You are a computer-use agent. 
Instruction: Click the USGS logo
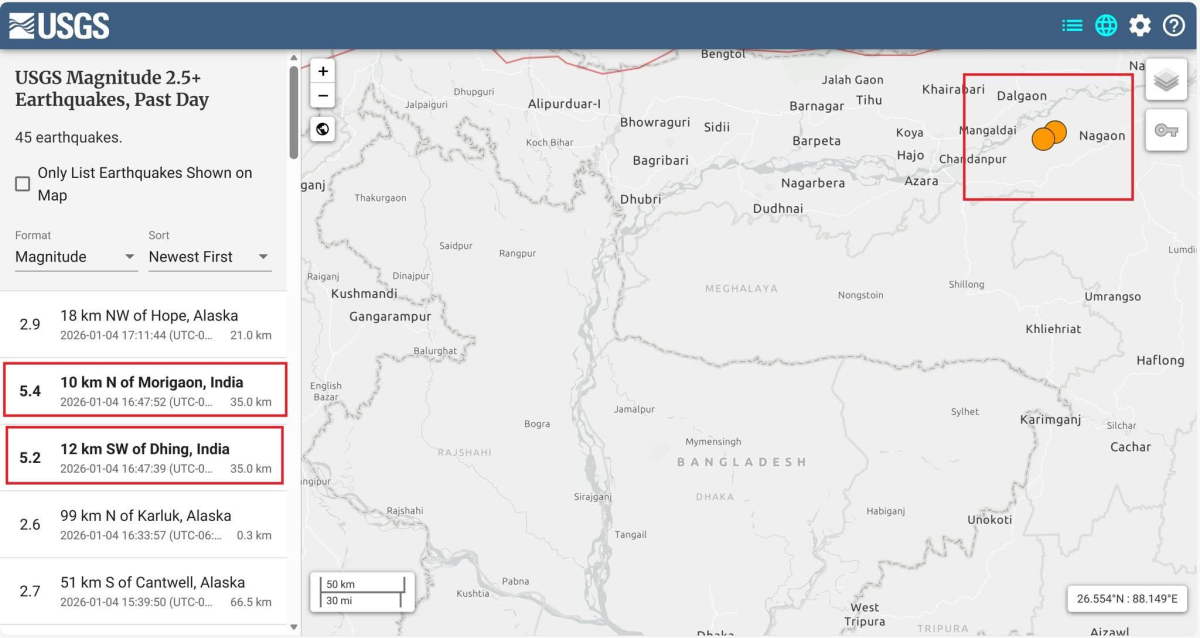(59, 25)
